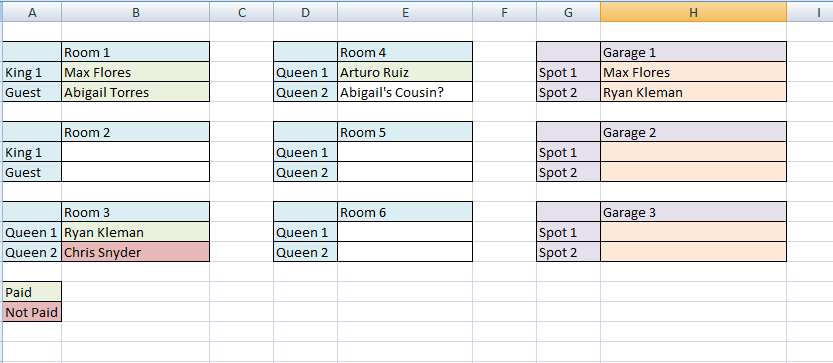The height and width of the screenshot is (363, 833).
Task: Click the empty Room 5 Queen 1 cell
Action: coord(405,153)
